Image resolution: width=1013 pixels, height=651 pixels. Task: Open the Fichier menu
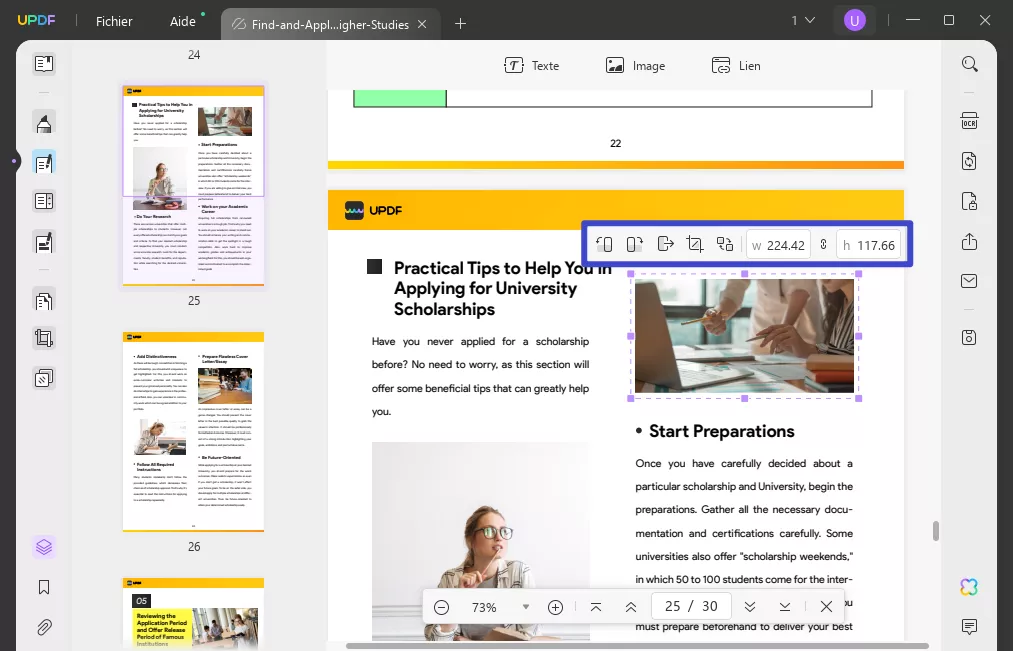pyautogui.click(x=114, y=20)
